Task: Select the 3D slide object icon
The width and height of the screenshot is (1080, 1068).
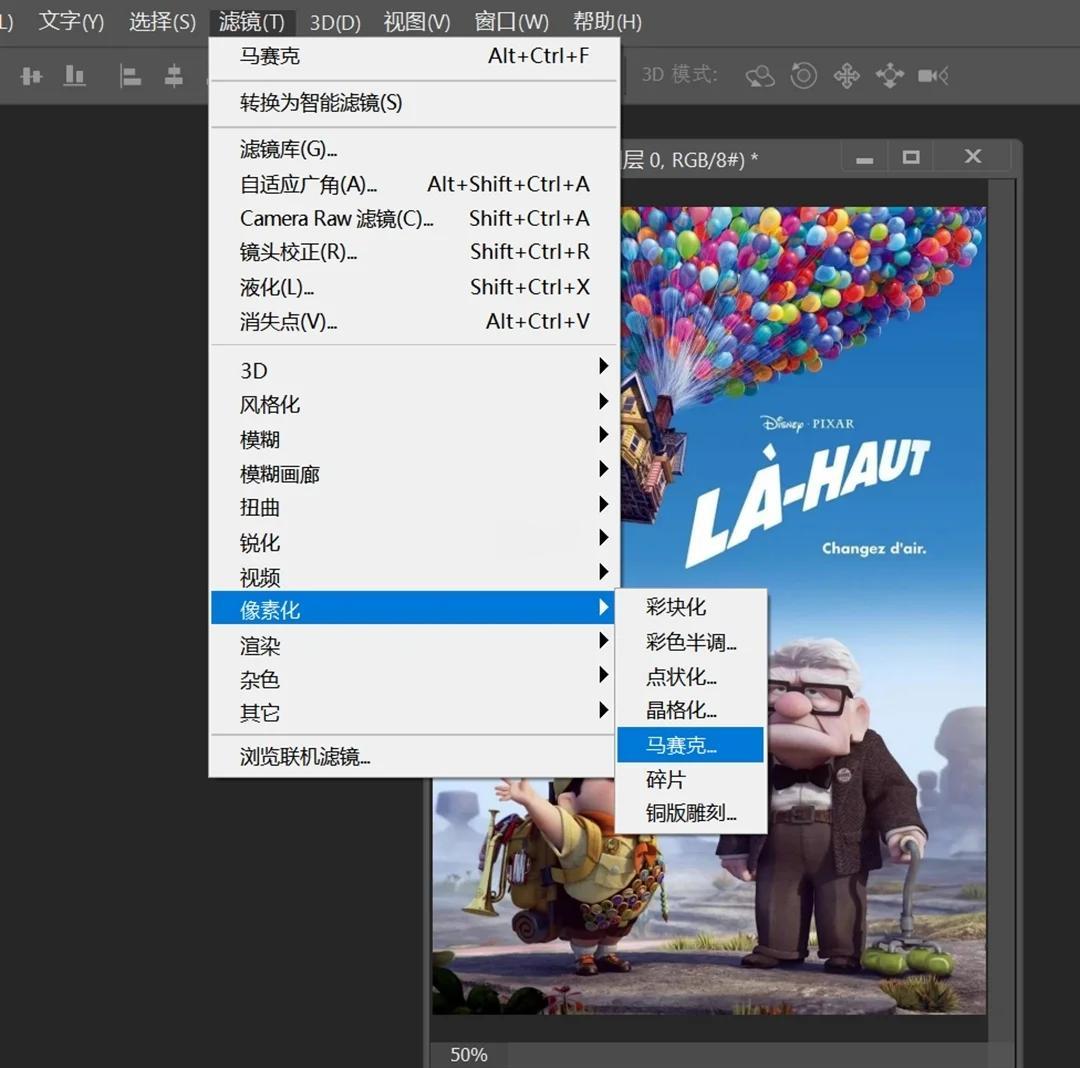Action: tap(889, 76)
